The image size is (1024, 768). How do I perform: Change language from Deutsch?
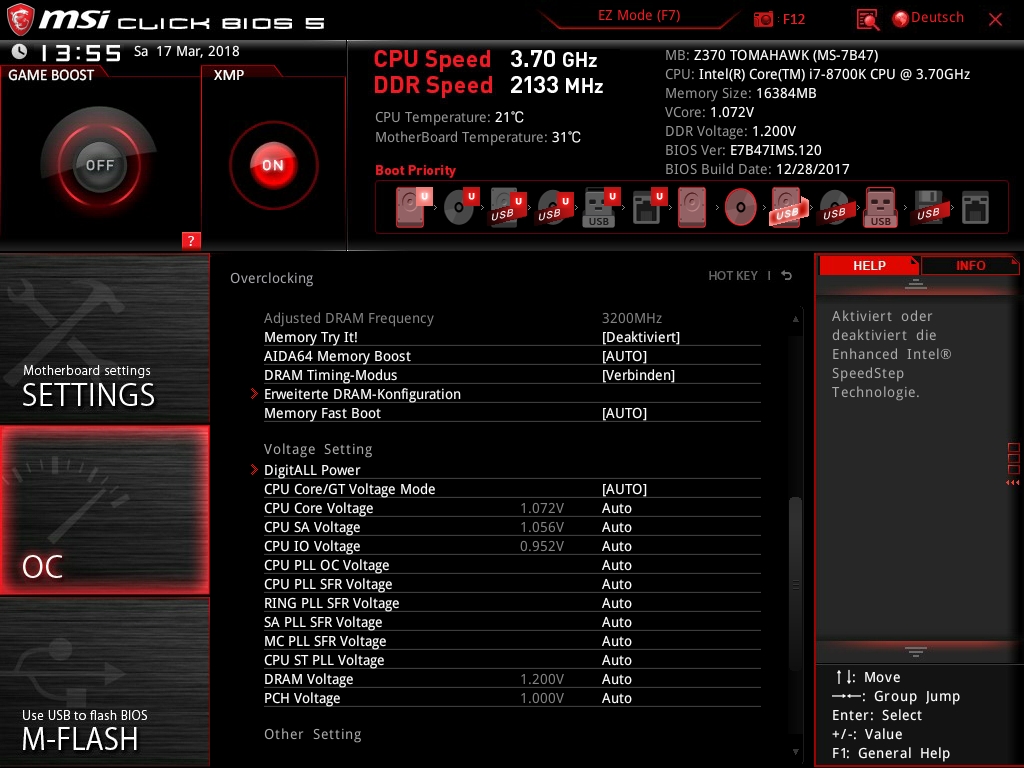pyautogui.click(x=929, y=18)
